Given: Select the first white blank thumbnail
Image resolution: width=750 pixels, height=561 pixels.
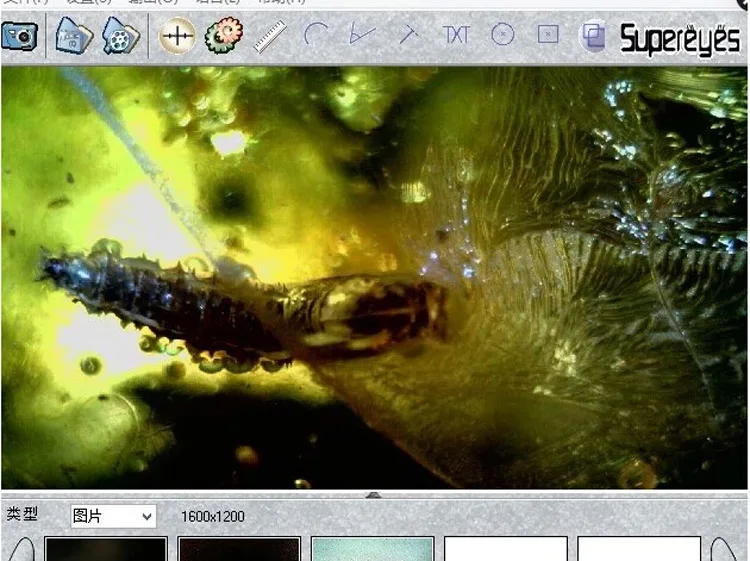Looking at the screenshot, I should pyautogui.click(x=505, y=549).
